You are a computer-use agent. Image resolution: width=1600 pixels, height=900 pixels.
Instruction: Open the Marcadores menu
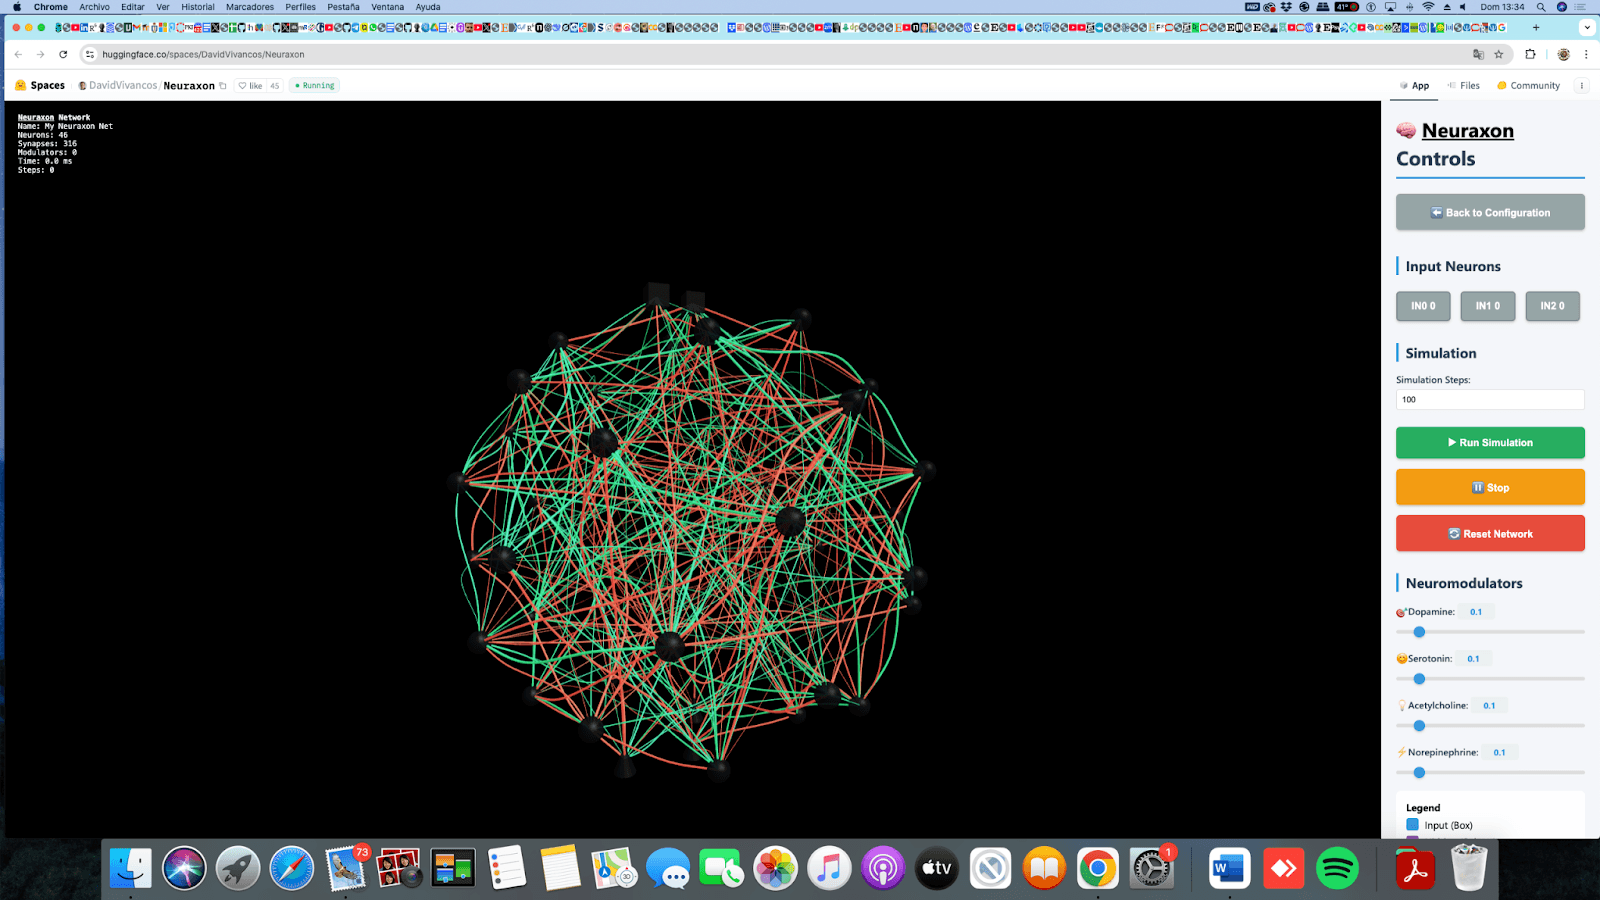point(250,7)
